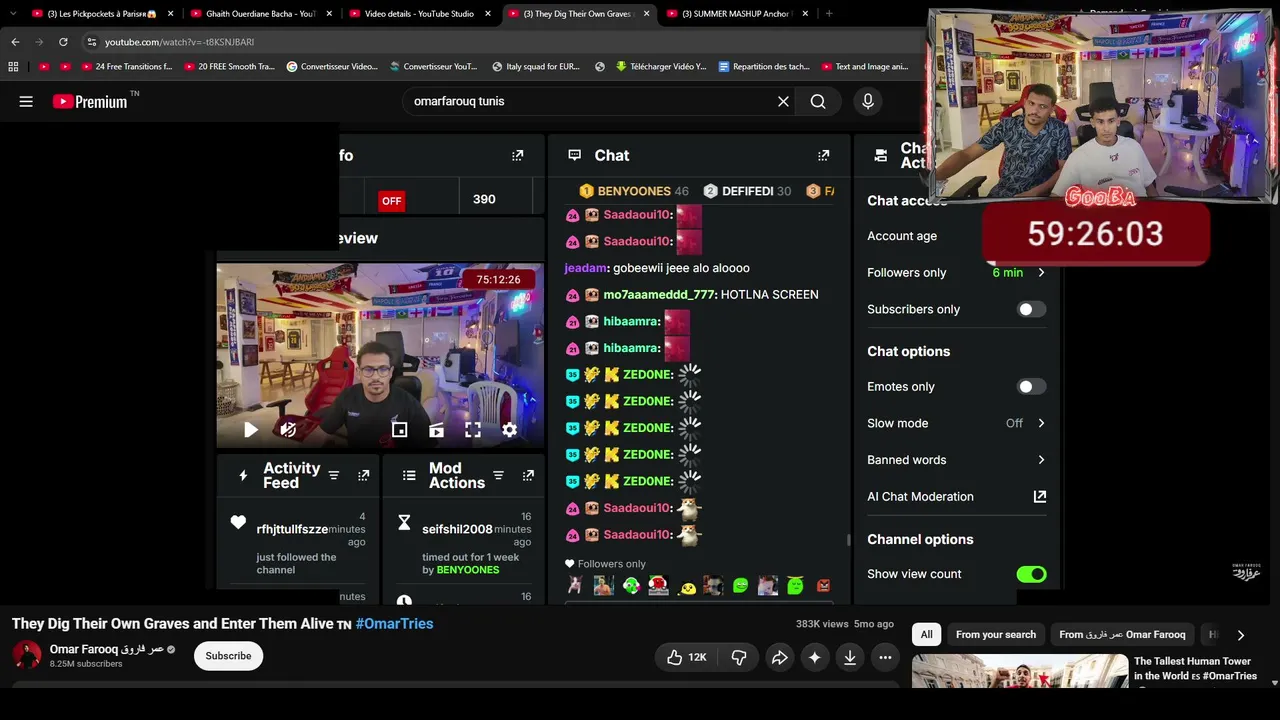Image resolution: width=1280 pixels, height=720 pixels.
Task: Open AI Chat Moderation external link
Action: pos(1040,497)
